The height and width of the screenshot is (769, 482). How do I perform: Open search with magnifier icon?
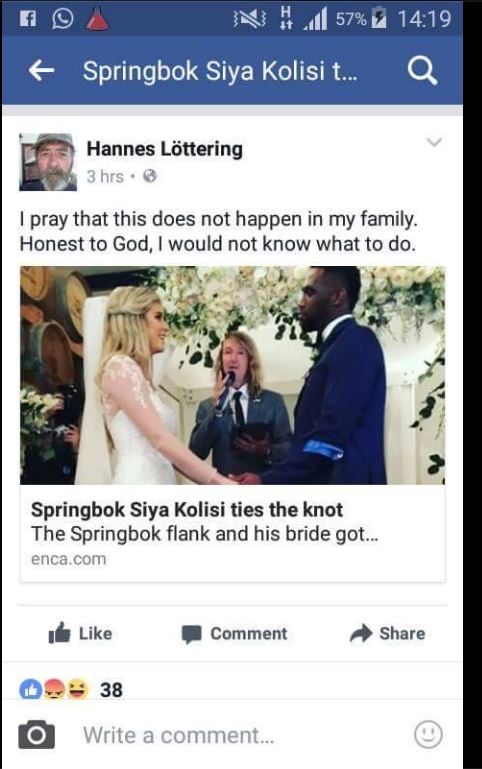coord(422,72)
